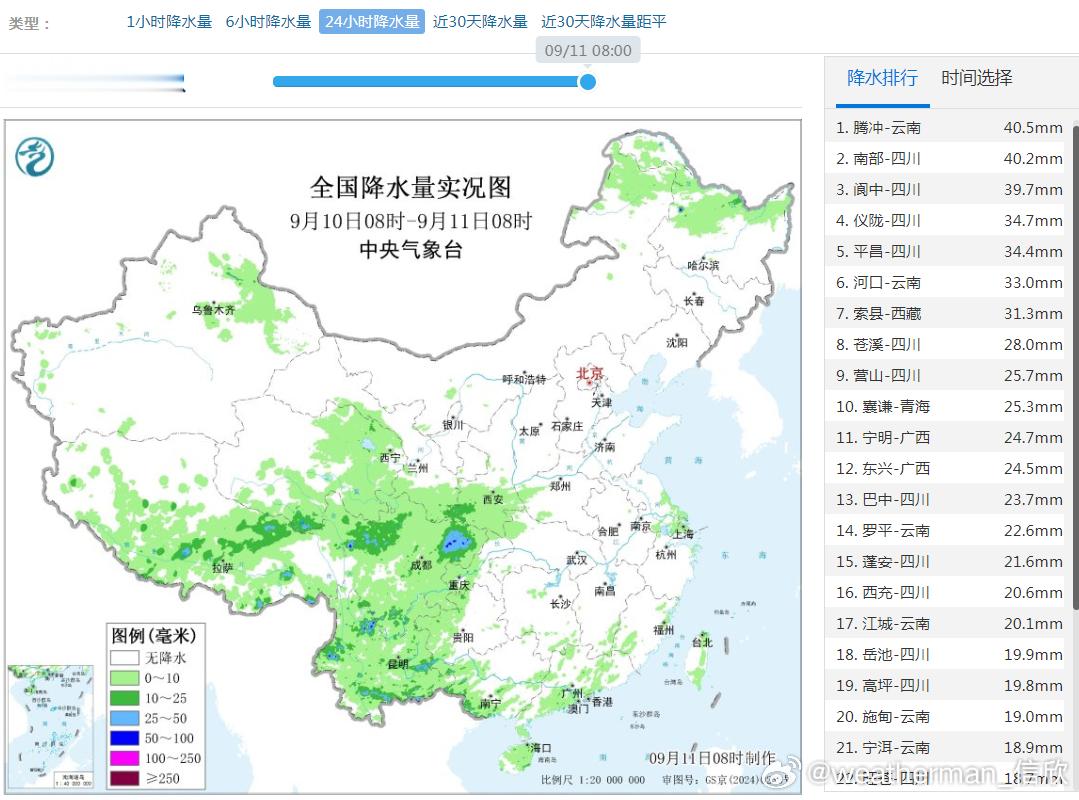Click the 腾冲-云南 ranking entry
Image resolution: width=1079 pixels, height=800 pixels.
tap(950, 128)
